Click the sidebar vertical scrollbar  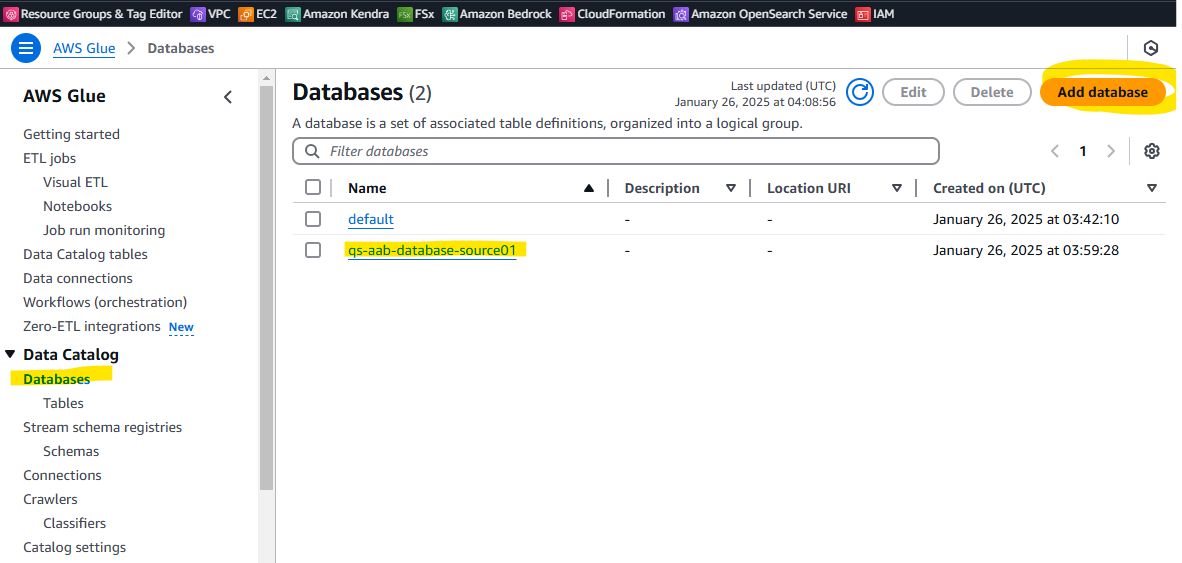coord(266,286)
